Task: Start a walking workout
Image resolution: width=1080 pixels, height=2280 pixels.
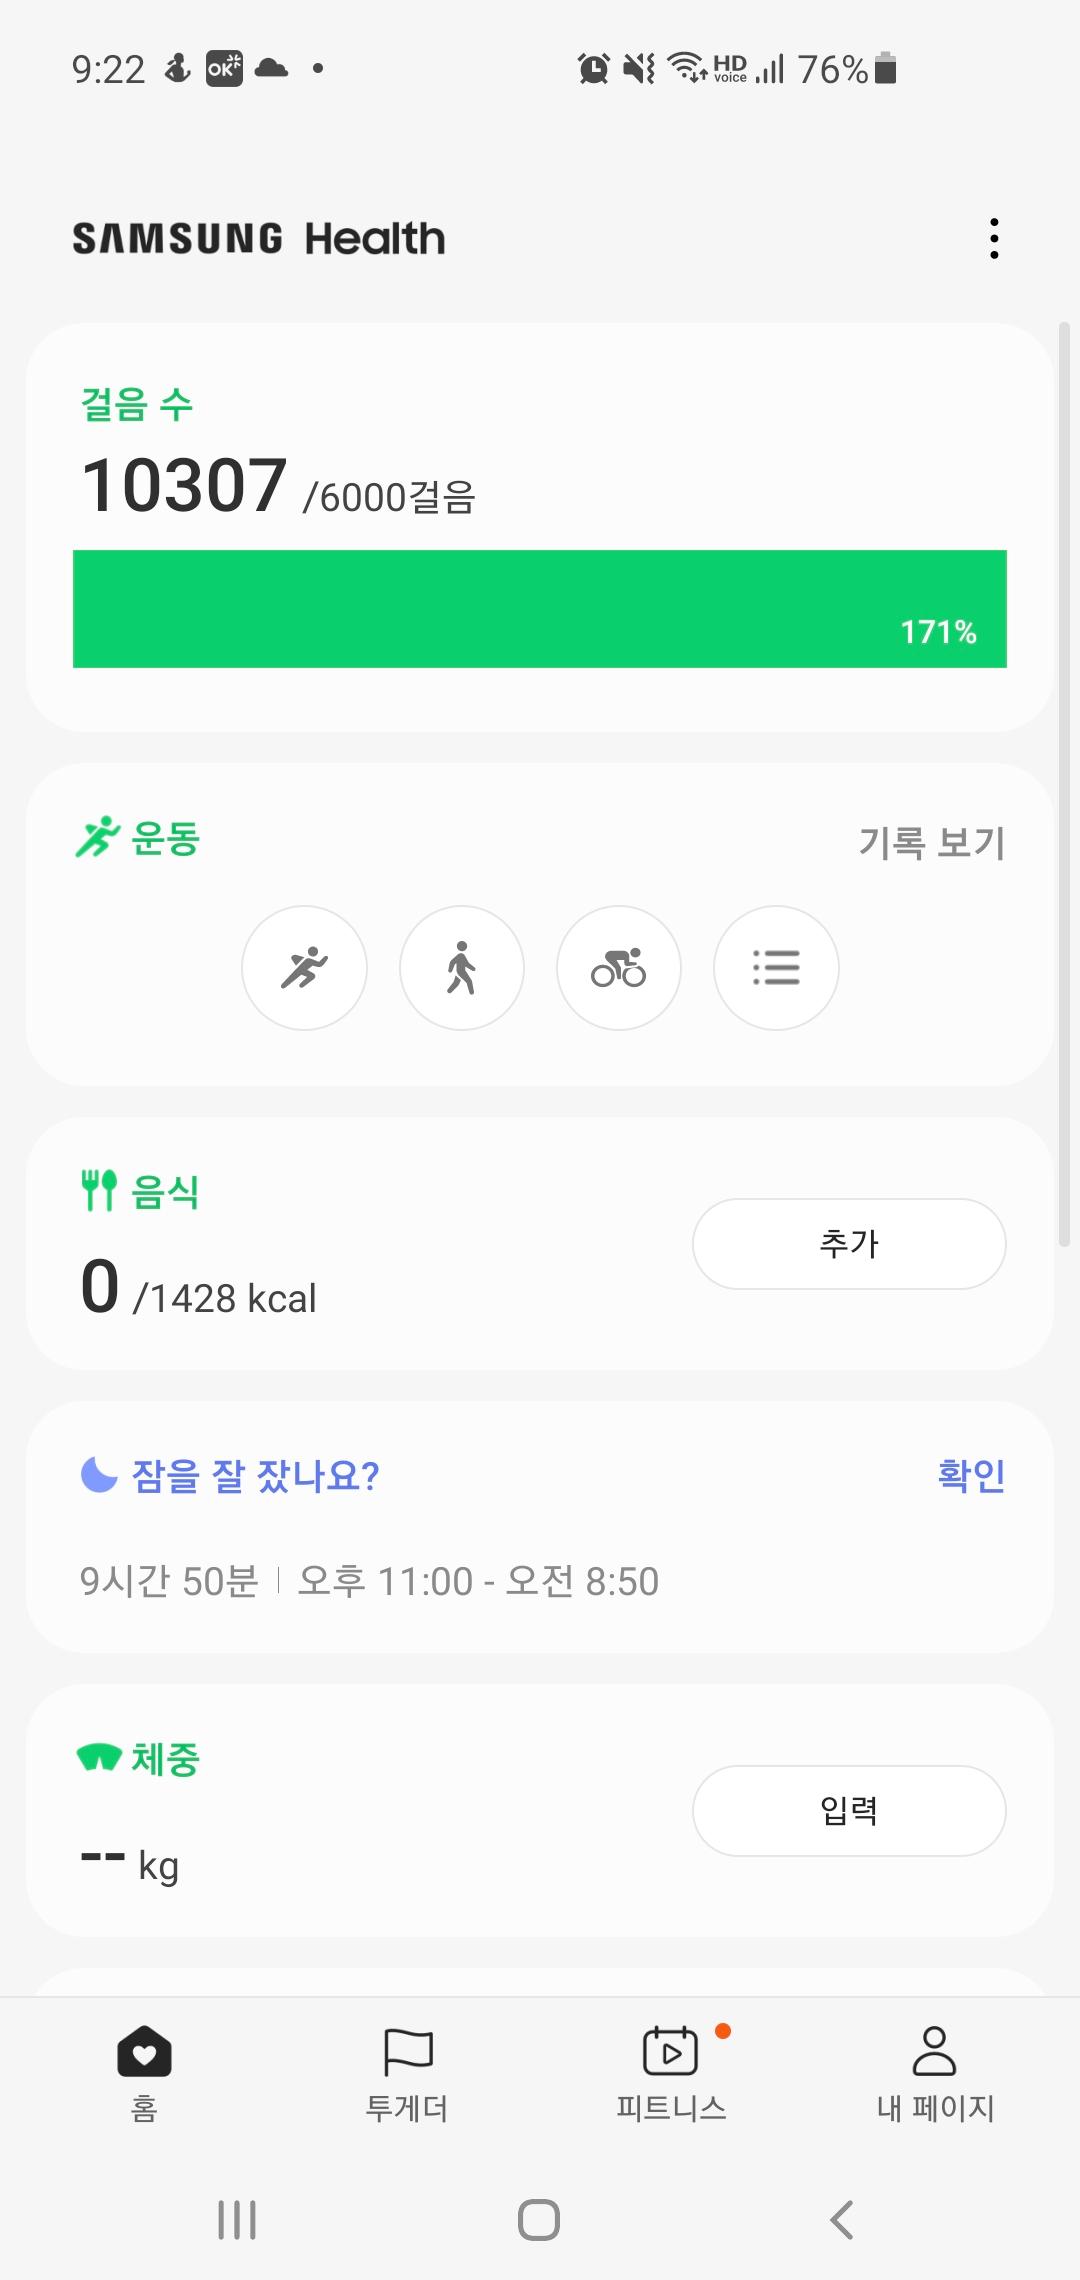Action: (x=461, y=968)
